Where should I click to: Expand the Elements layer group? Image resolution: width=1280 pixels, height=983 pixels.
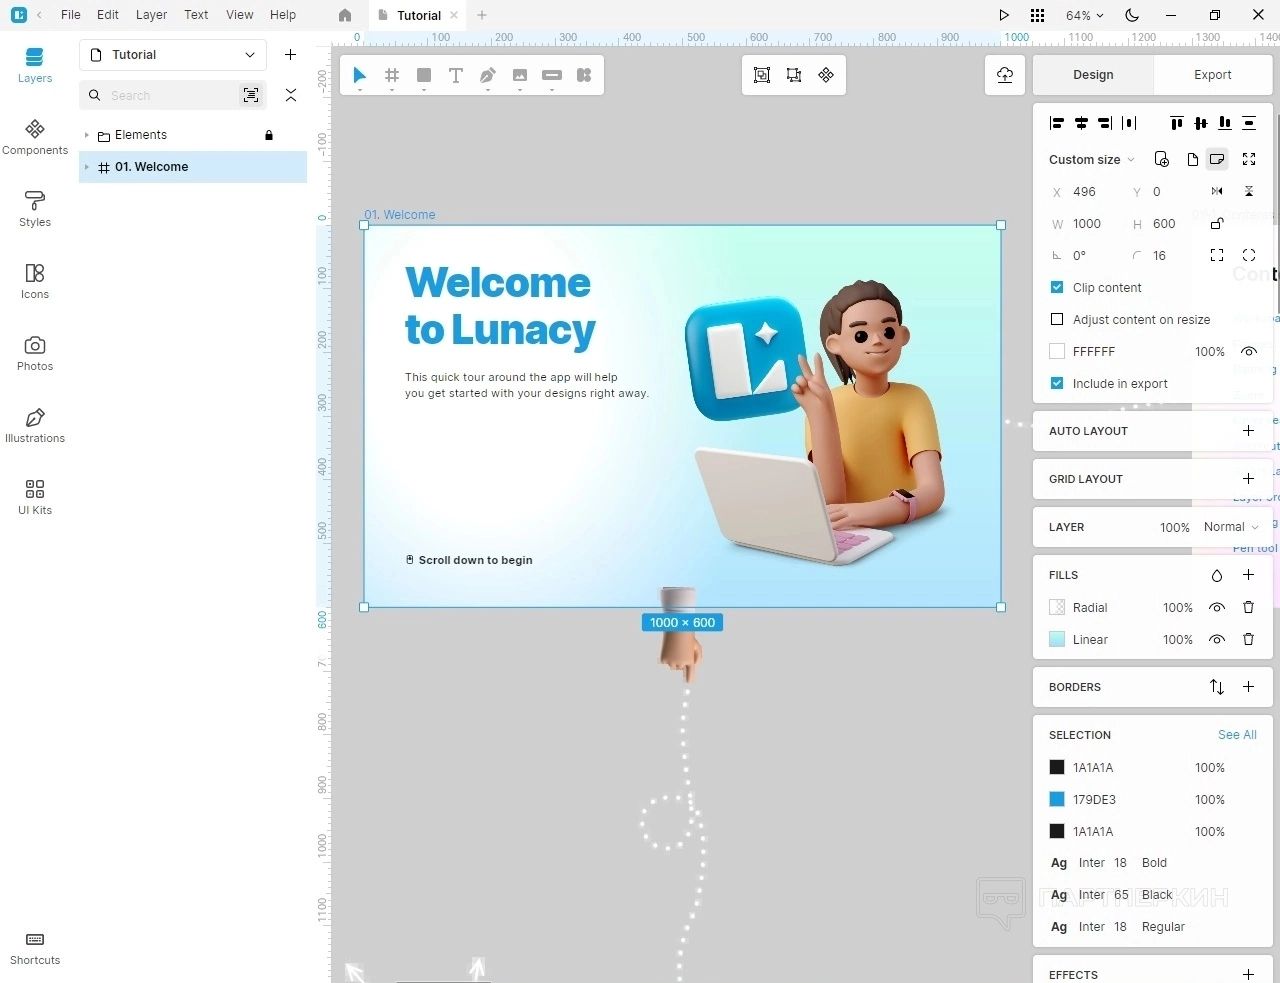pyautogui.click(x=87, y=135)
